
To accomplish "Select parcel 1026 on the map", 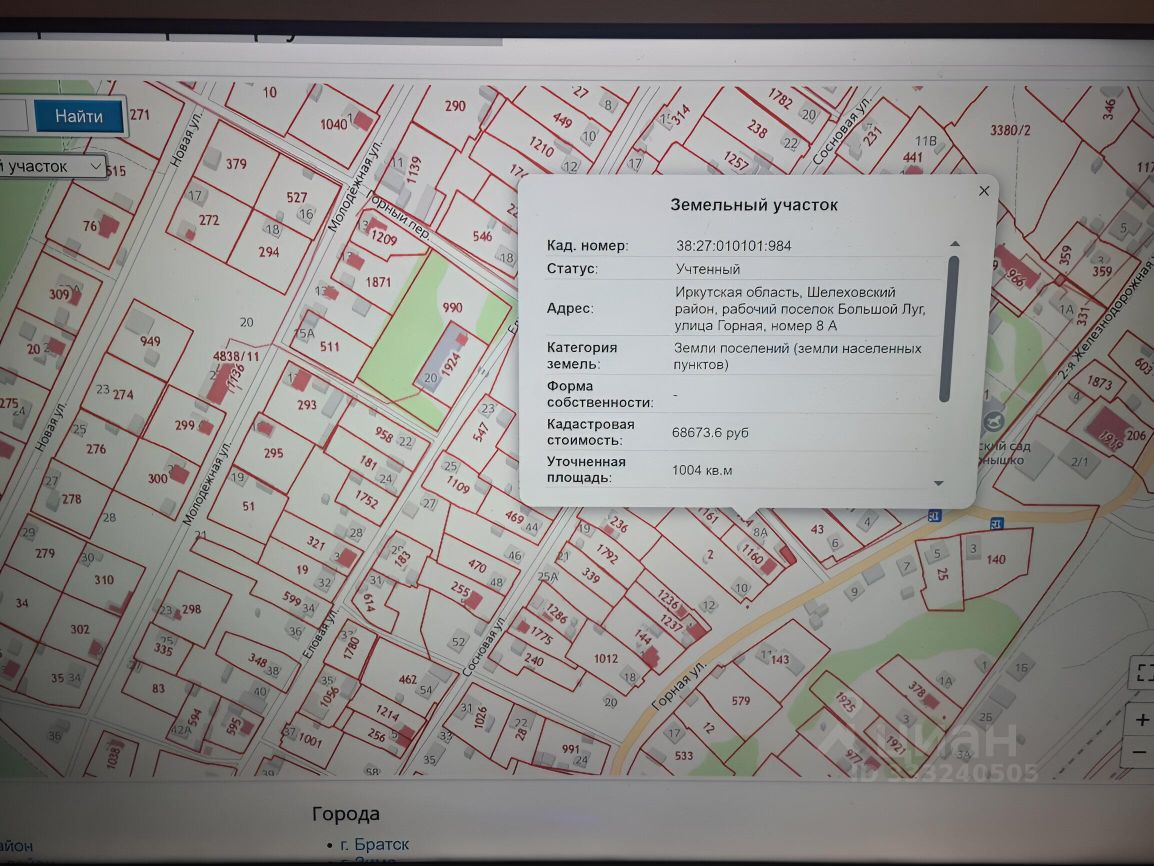I will [481, 715].
